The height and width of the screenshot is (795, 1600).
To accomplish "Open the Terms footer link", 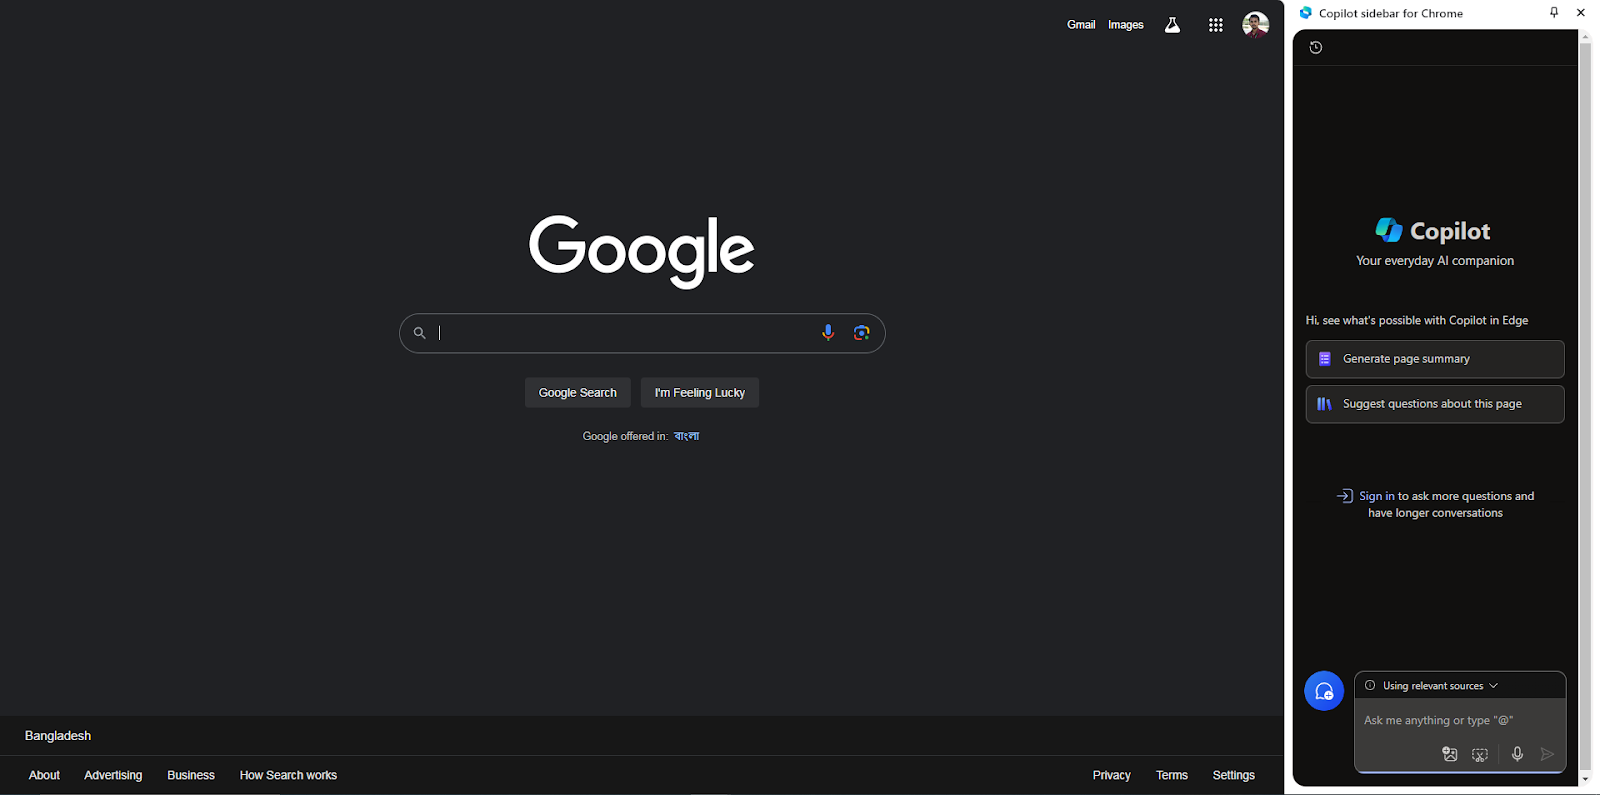I will [1172, 775].
